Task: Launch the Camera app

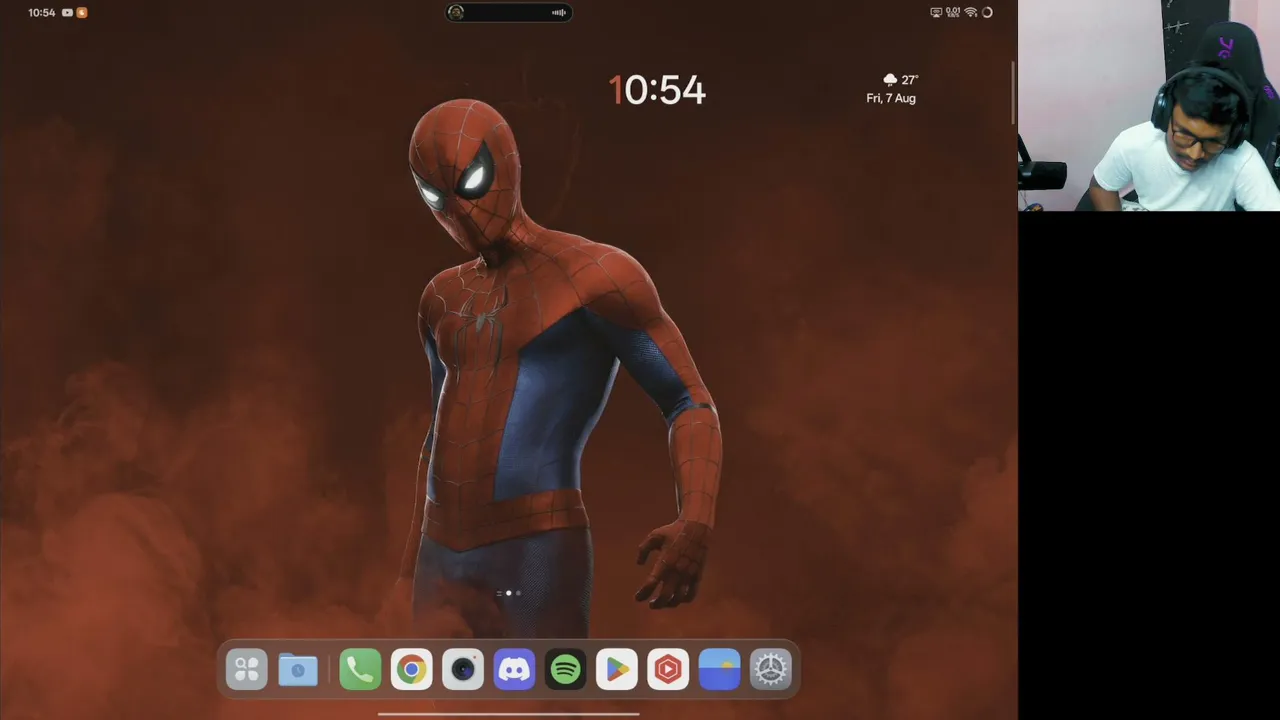Action: (x=463, y=669)
